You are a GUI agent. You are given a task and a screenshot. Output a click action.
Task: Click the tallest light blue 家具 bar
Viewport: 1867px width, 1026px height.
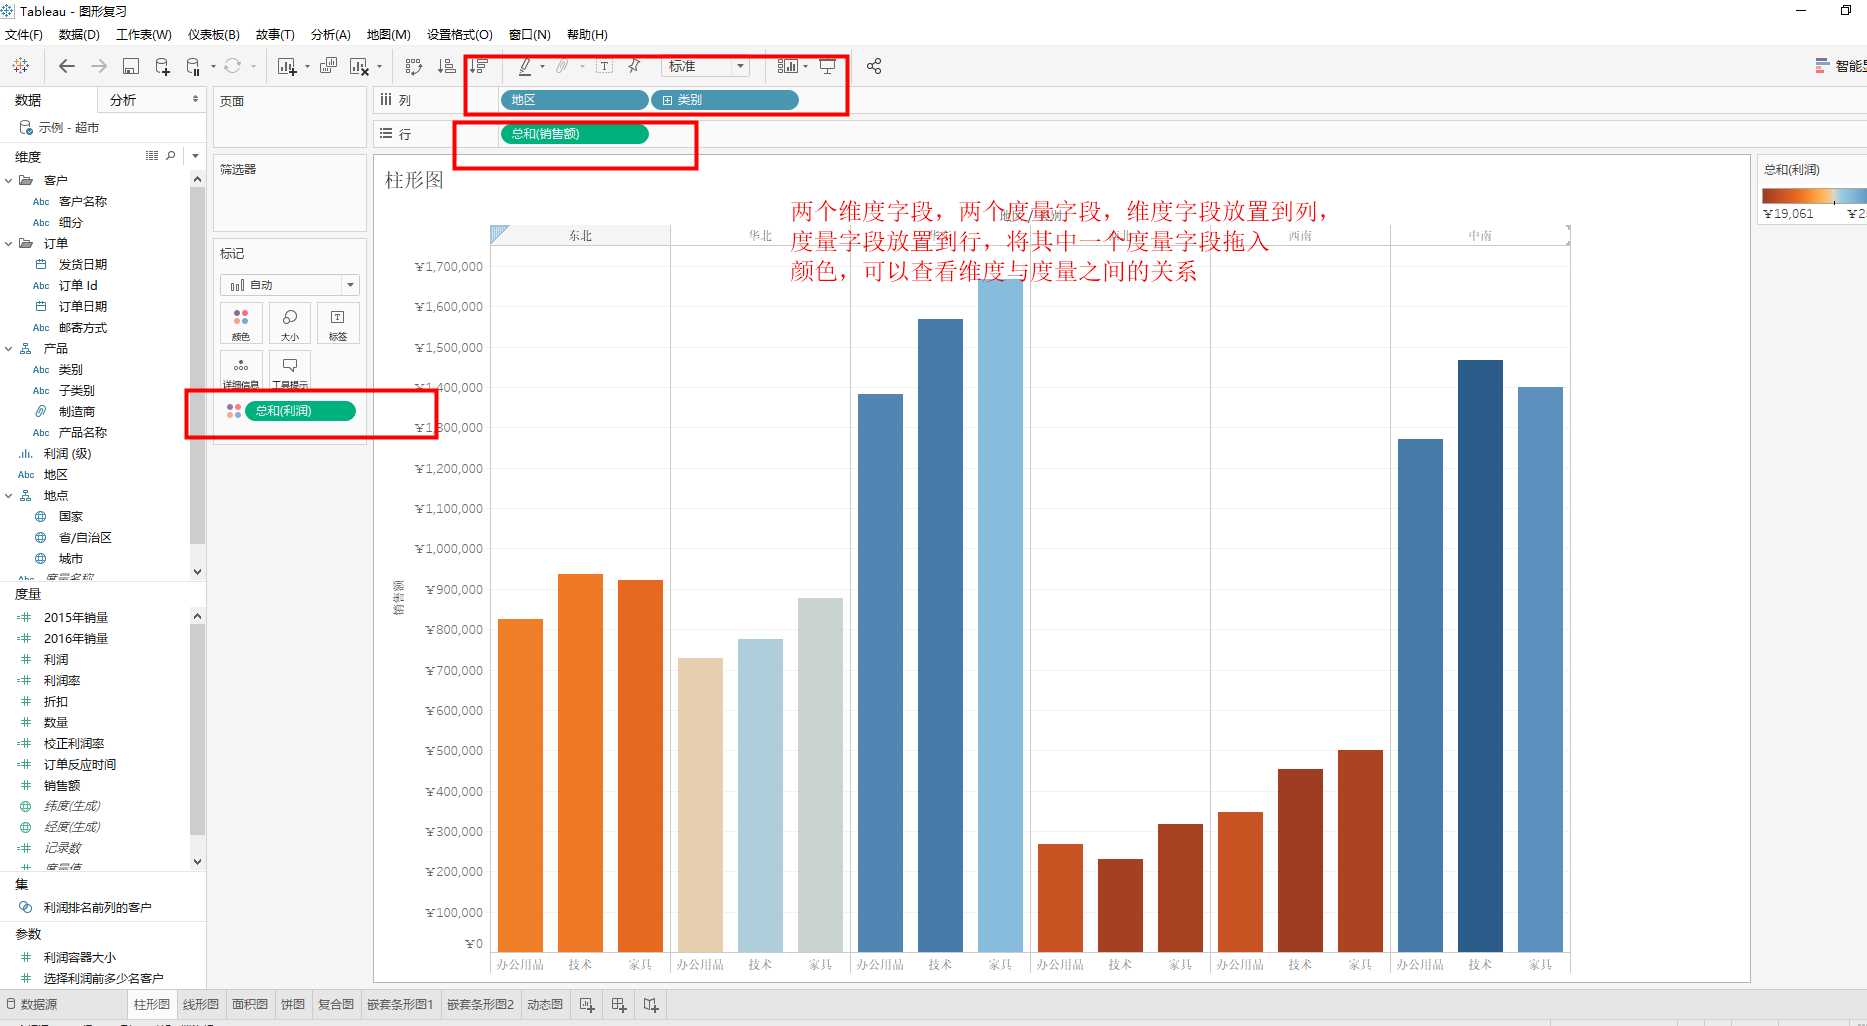pos(1000,615)
